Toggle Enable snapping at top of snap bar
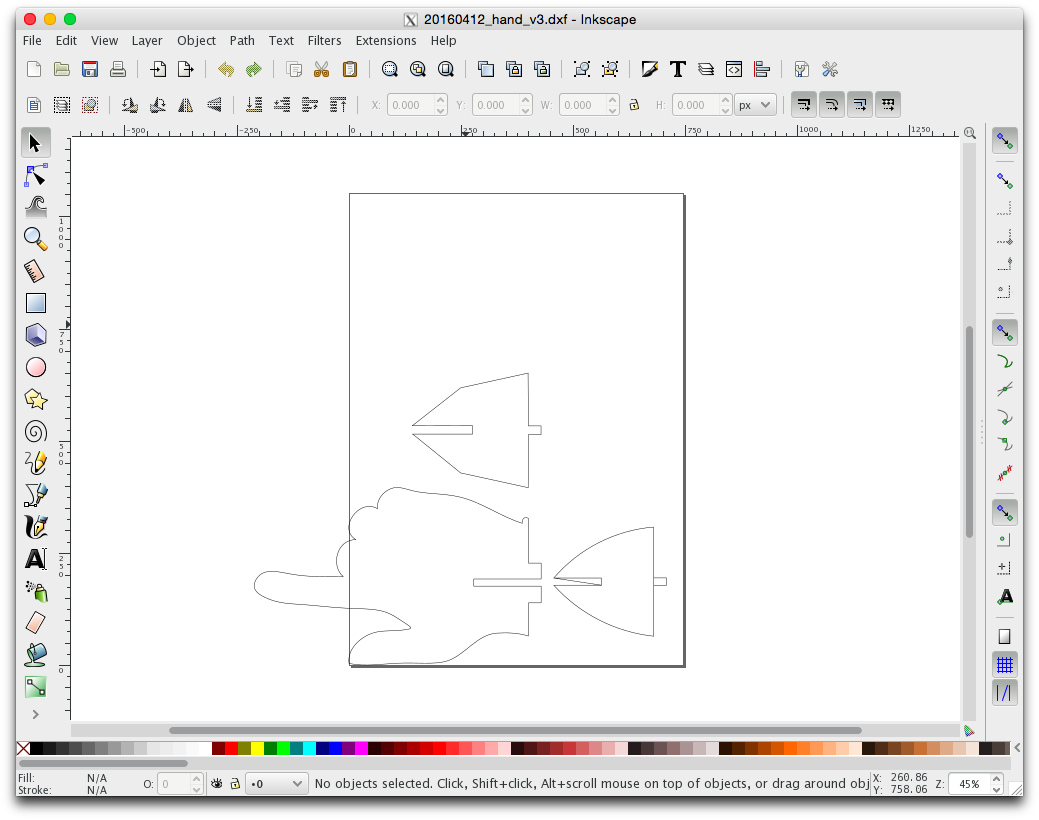 coord(1005,141)
